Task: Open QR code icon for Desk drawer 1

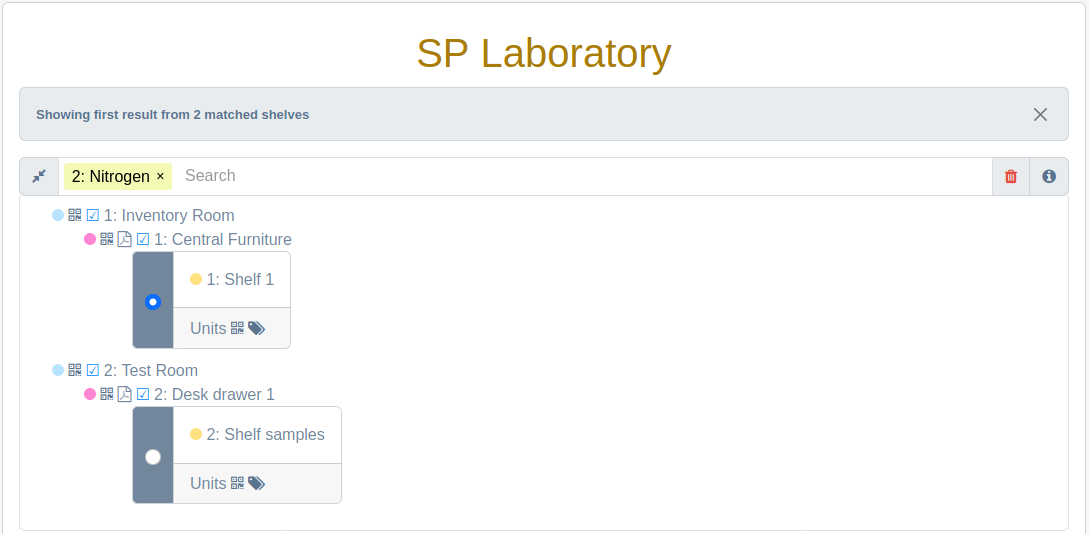Action: tap(107, 394)
